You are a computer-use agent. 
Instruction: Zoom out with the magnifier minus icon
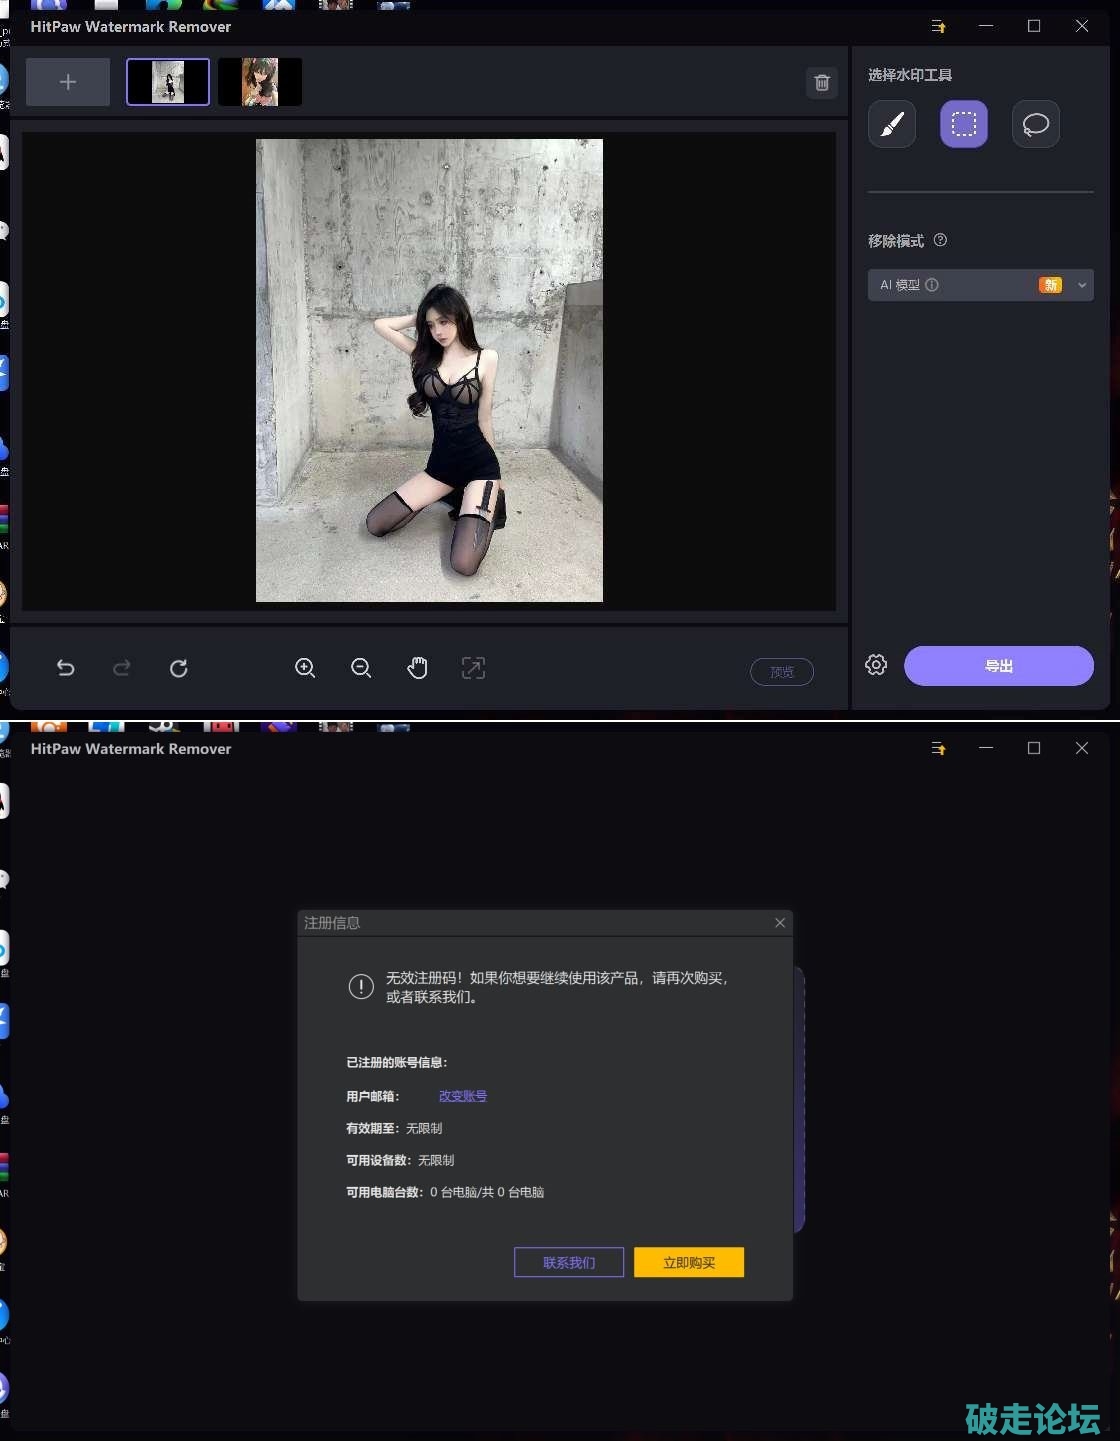361,668
